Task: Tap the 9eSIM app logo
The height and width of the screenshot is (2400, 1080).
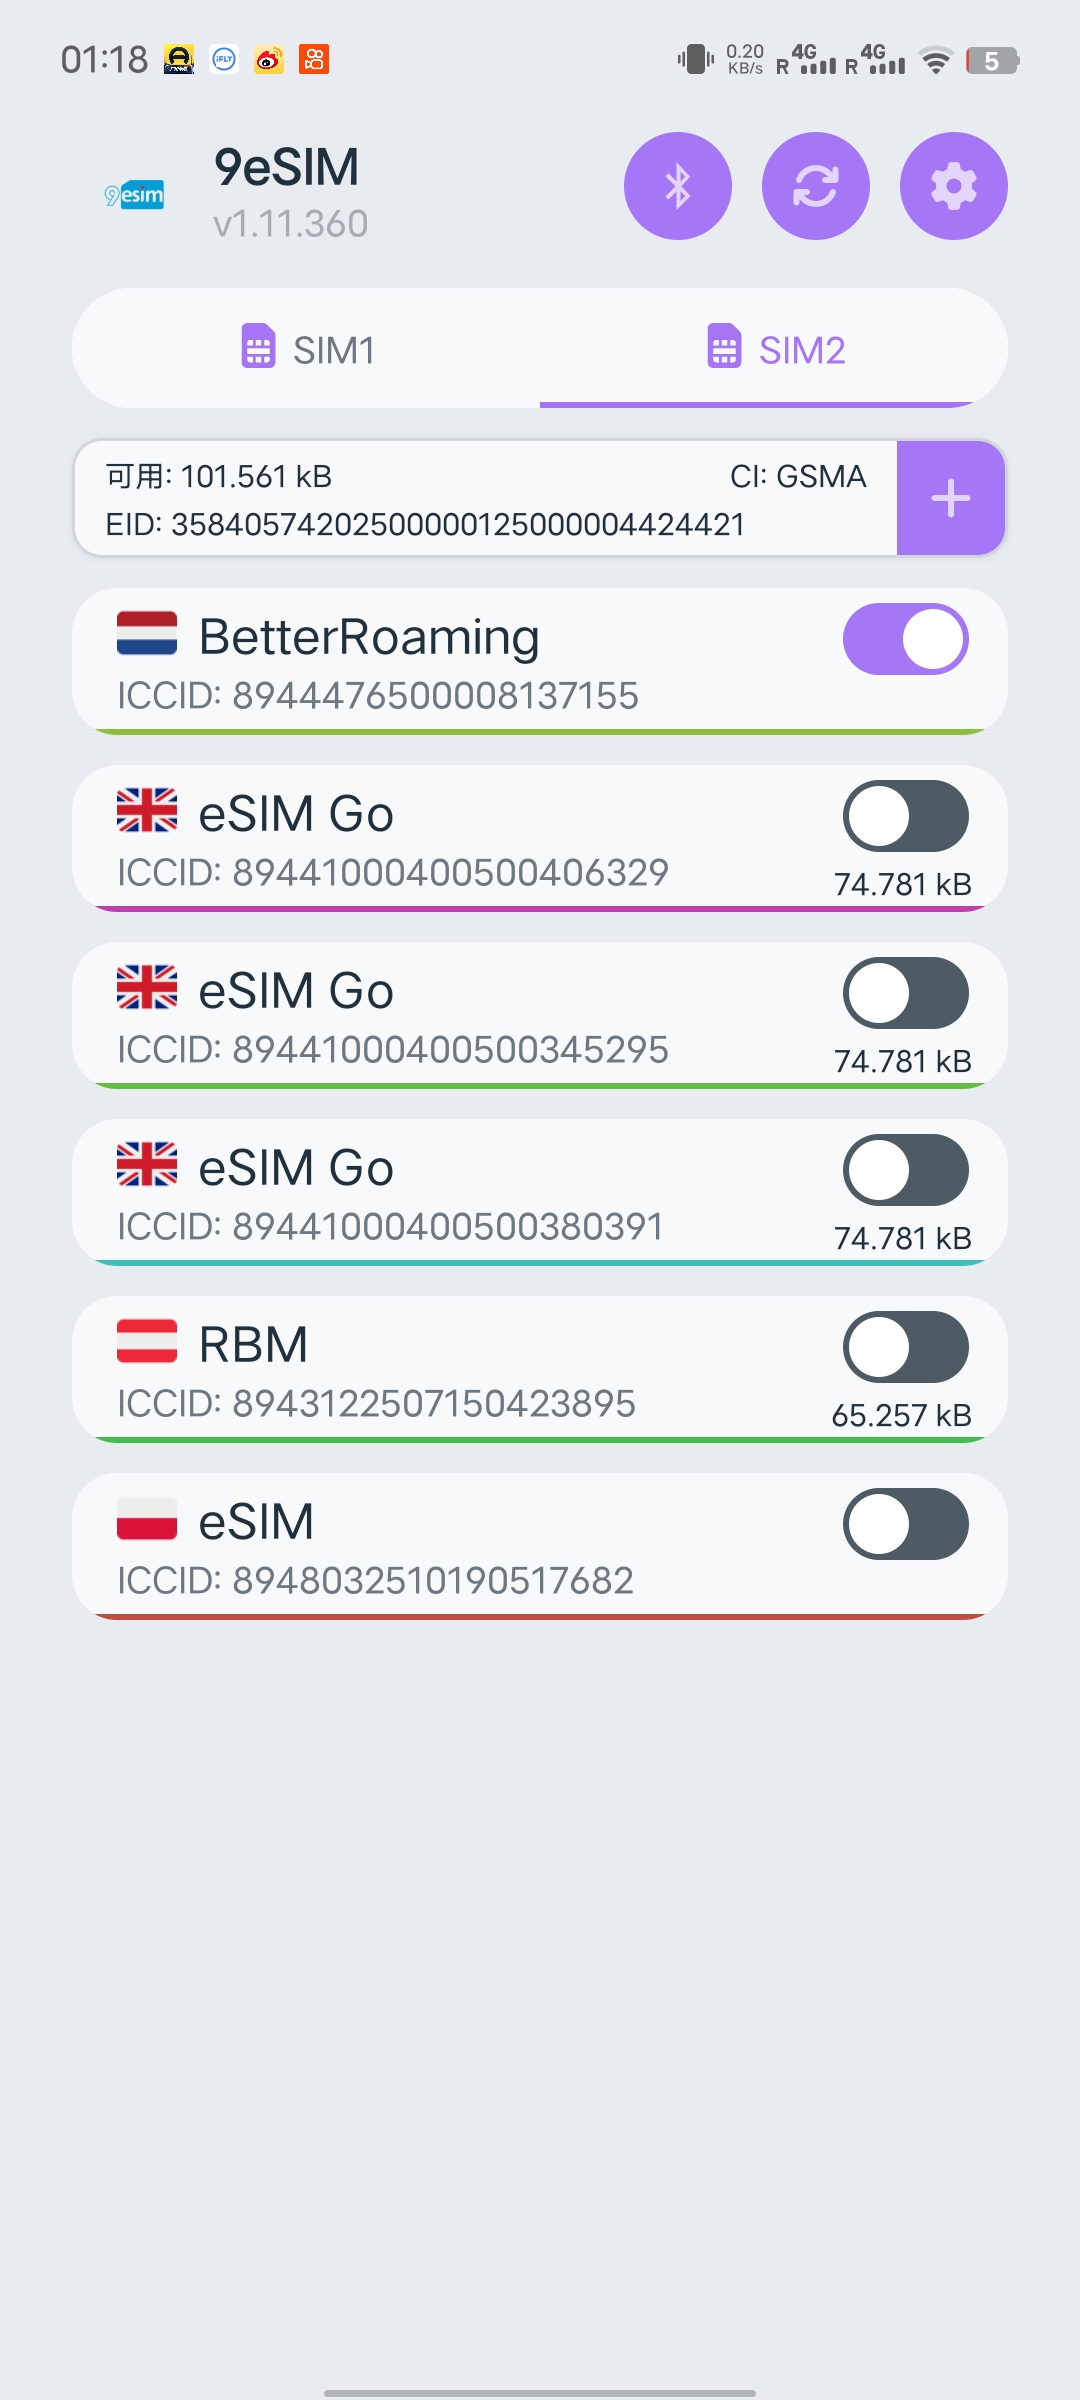Action: click(135, 195)
